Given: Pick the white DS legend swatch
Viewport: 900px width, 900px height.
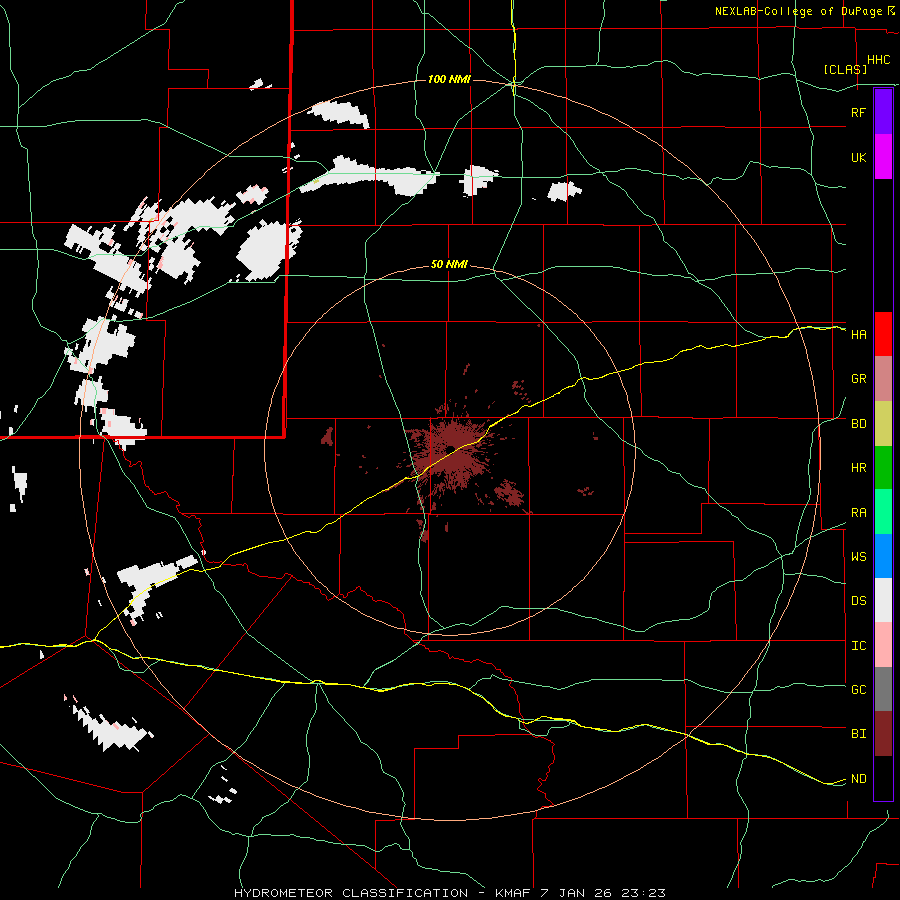Looking at the screenshot, I should [883, 600].
